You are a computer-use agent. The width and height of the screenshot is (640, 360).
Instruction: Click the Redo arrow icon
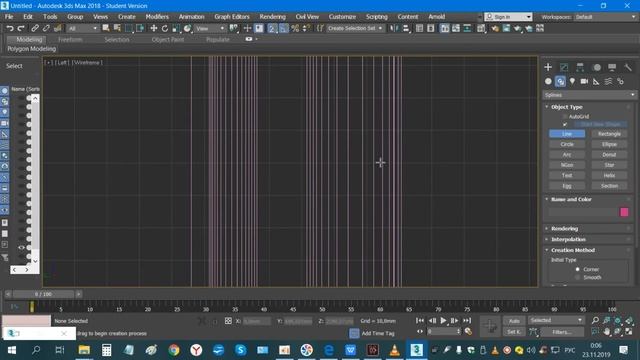pos(21,28)
